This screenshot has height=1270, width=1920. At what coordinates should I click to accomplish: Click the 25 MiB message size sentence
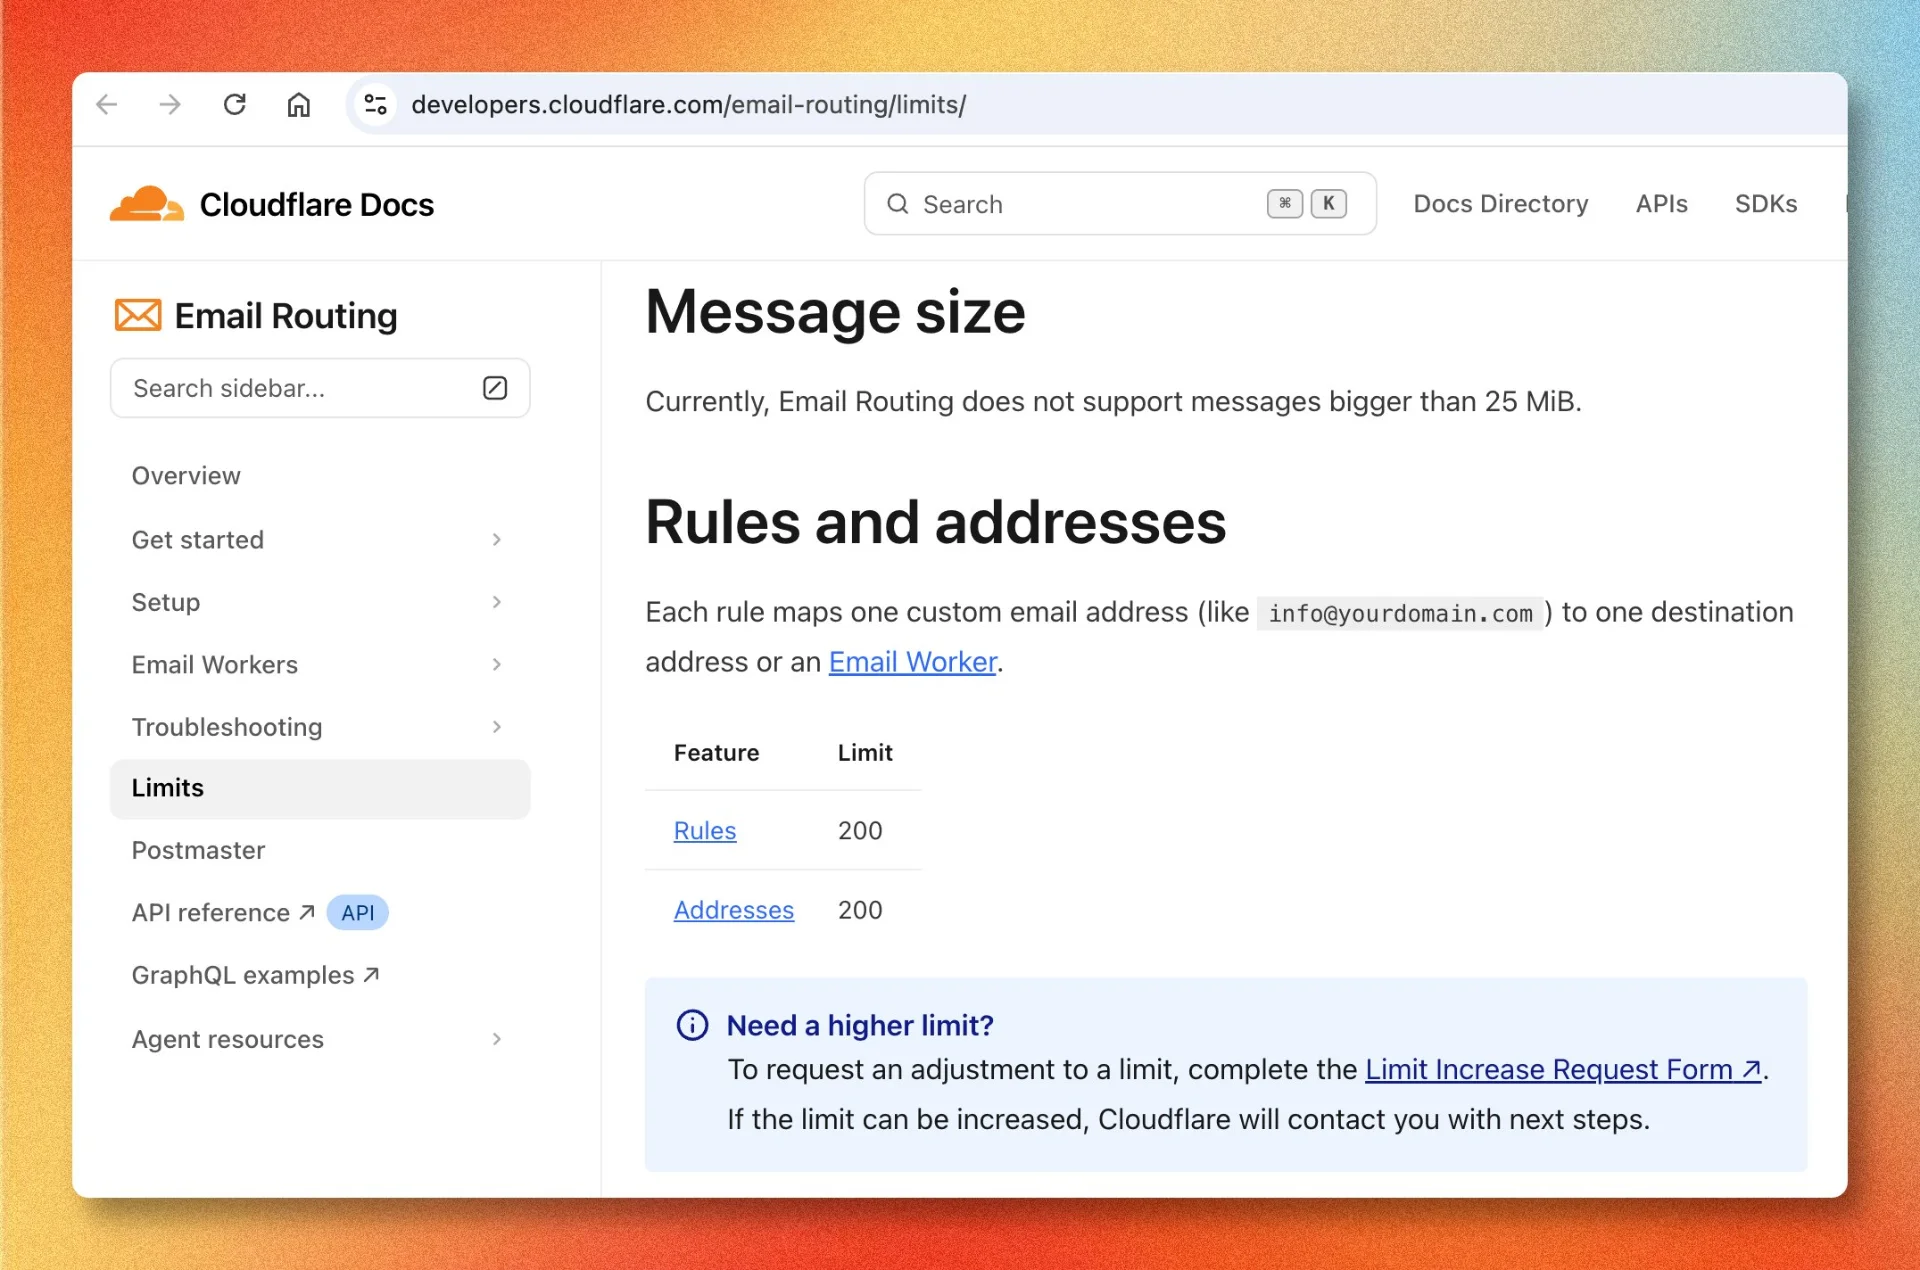point(1113,402)
